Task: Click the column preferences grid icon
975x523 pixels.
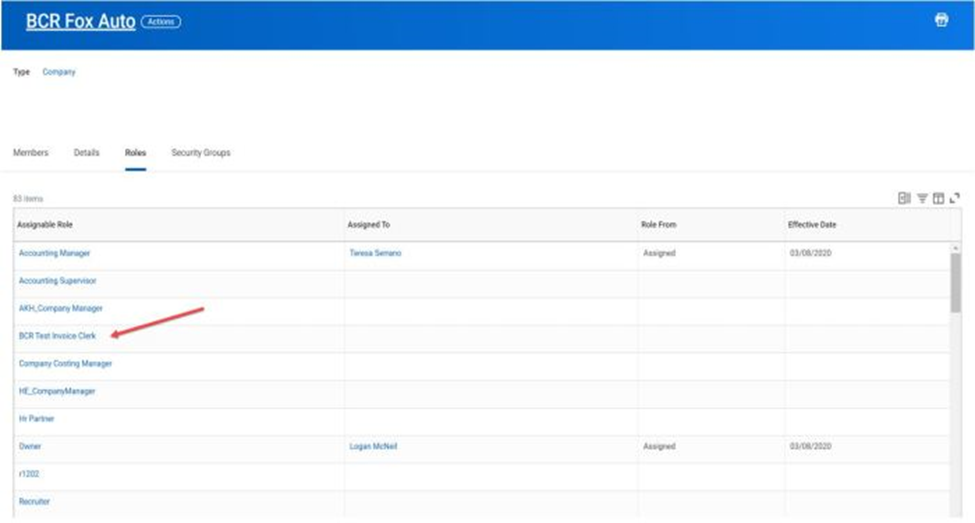Action: [x=939, y=199]
